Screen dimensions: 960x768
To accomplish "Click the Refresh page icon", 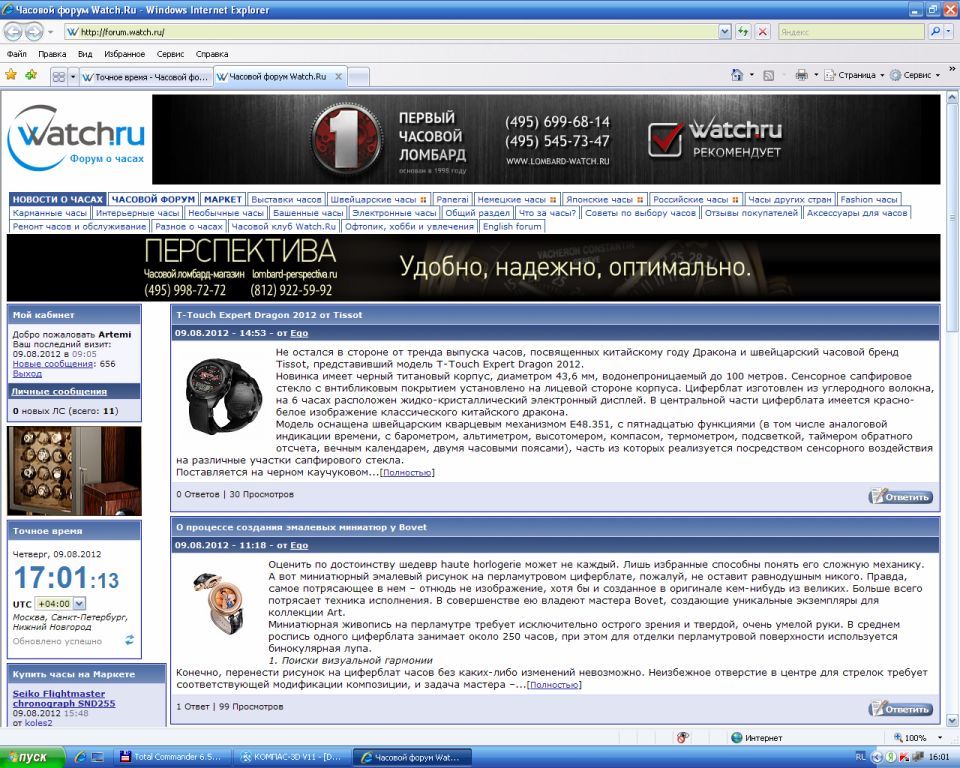I will pos(743,32).
